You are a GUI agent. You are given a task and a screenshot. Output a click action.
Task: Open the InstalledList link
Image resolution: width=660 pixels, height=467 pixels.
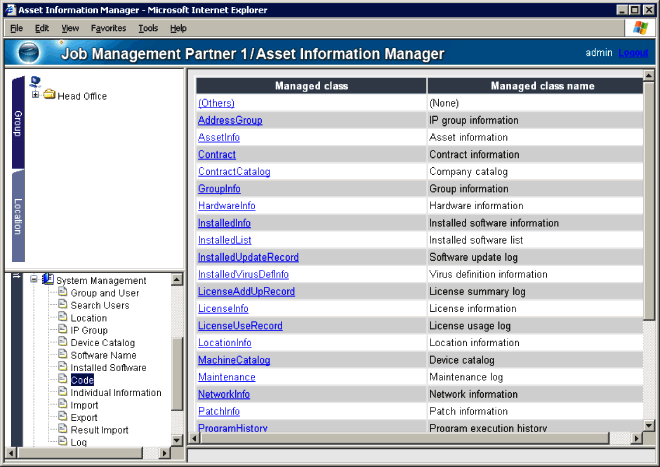[225, 240]
